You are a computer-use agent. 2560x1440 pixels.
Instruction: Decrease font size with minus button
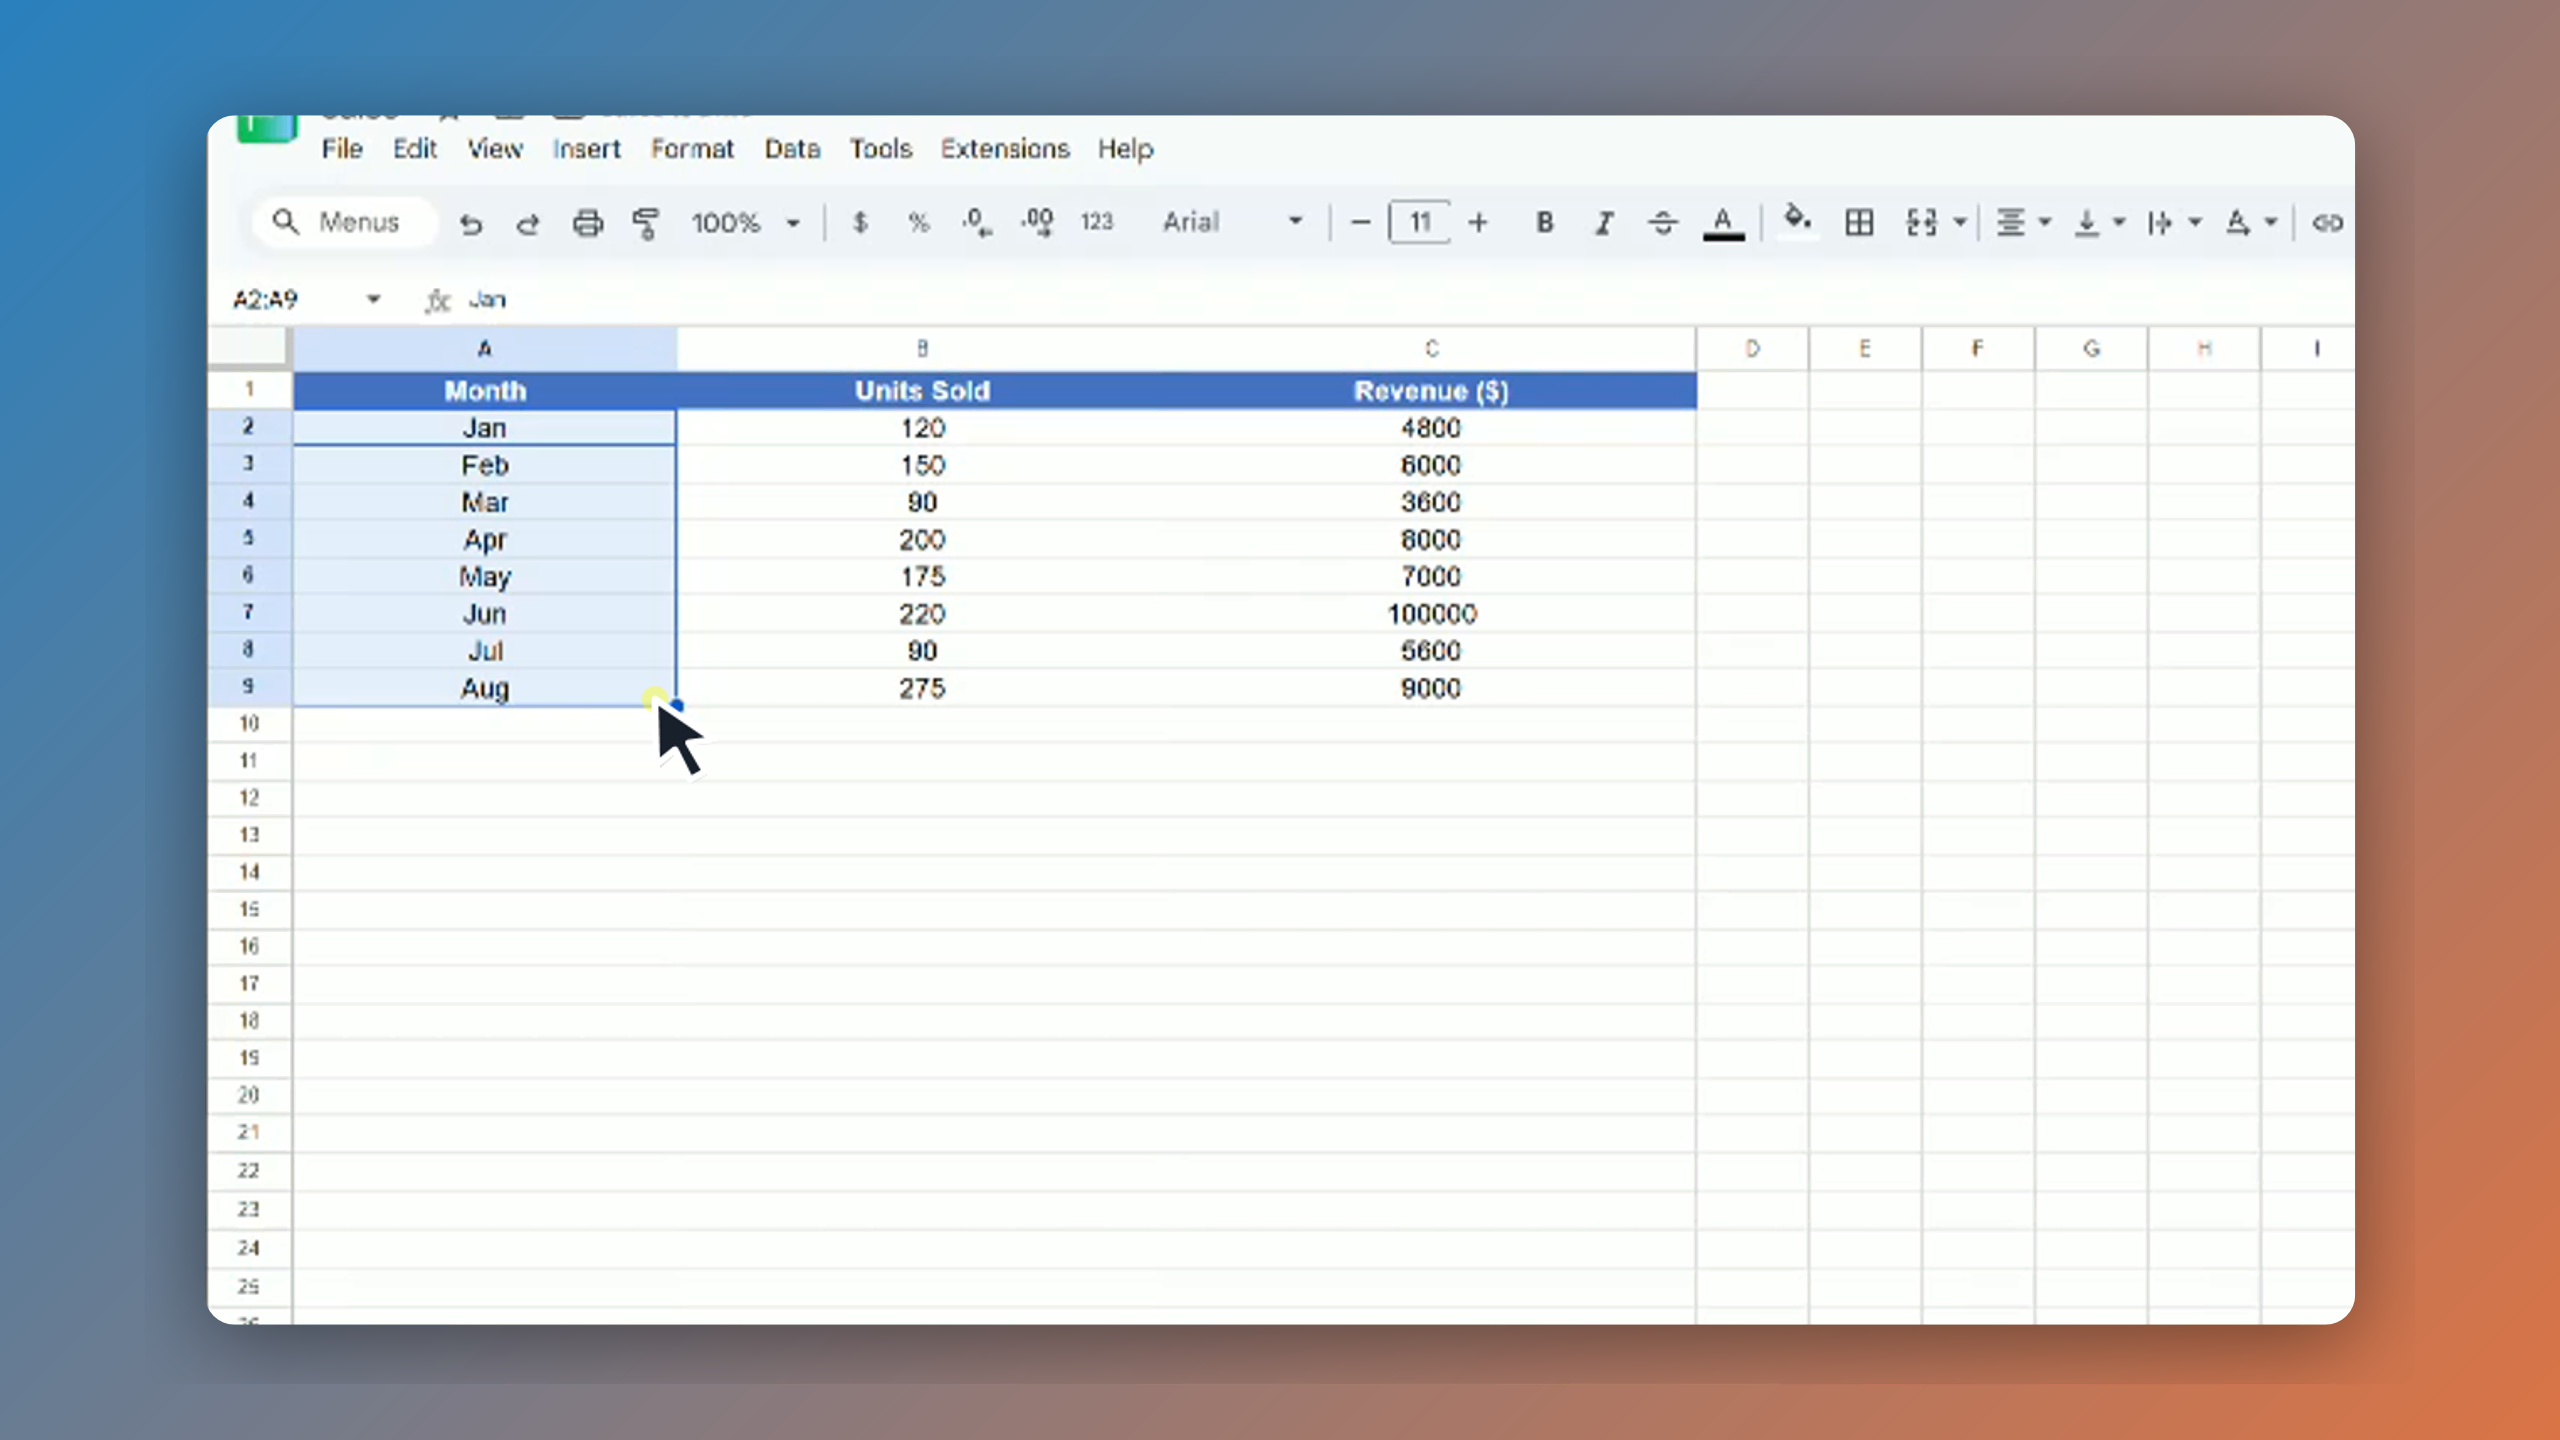click(x=1360, y=222)
